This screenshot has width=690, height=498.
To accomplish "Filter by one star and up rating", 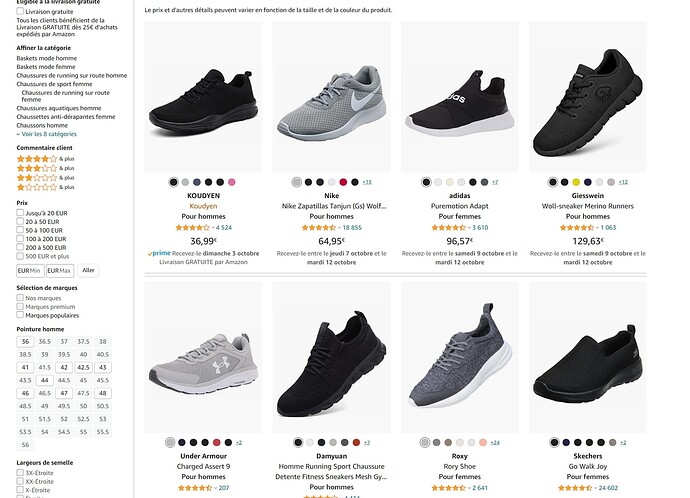I will [37, 187].
